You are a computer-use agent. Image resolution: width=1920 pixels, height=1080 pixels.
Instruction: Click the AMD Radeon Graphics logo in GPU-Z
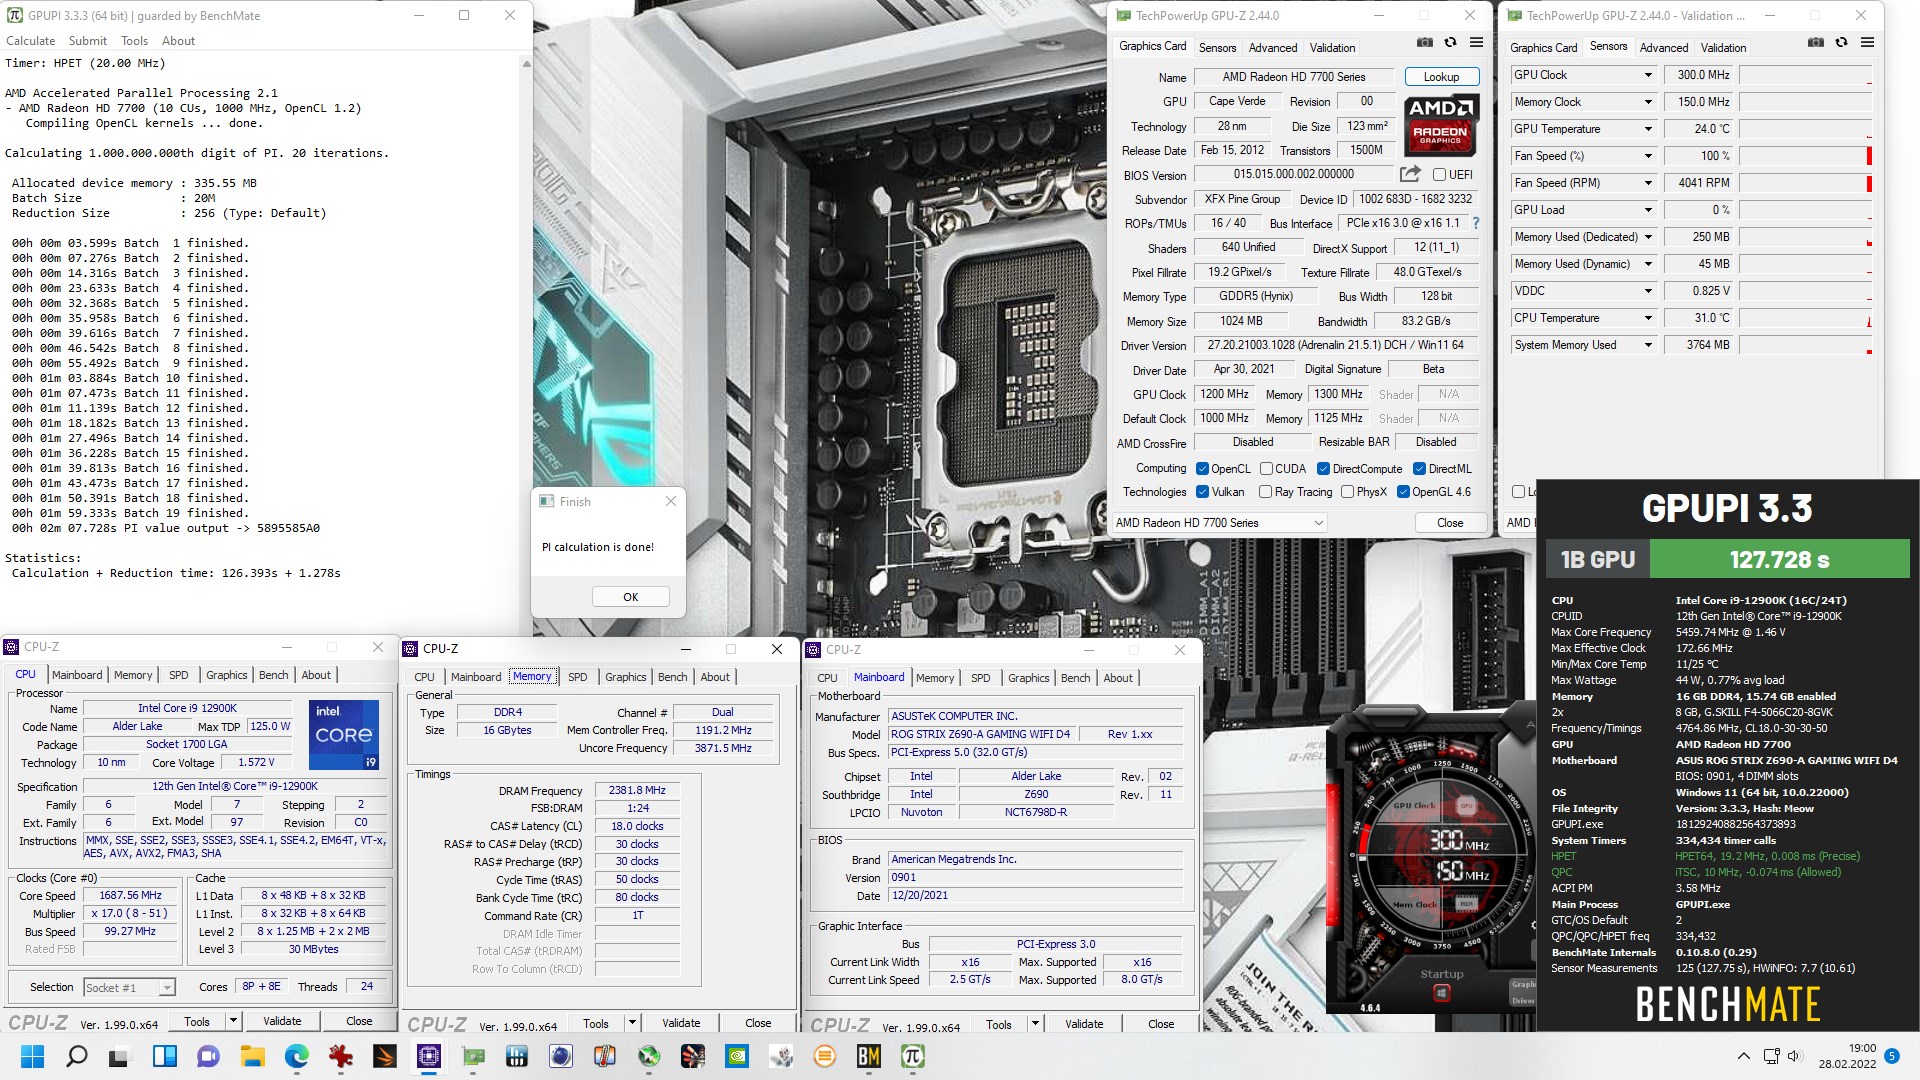(x=1440, y=125)
